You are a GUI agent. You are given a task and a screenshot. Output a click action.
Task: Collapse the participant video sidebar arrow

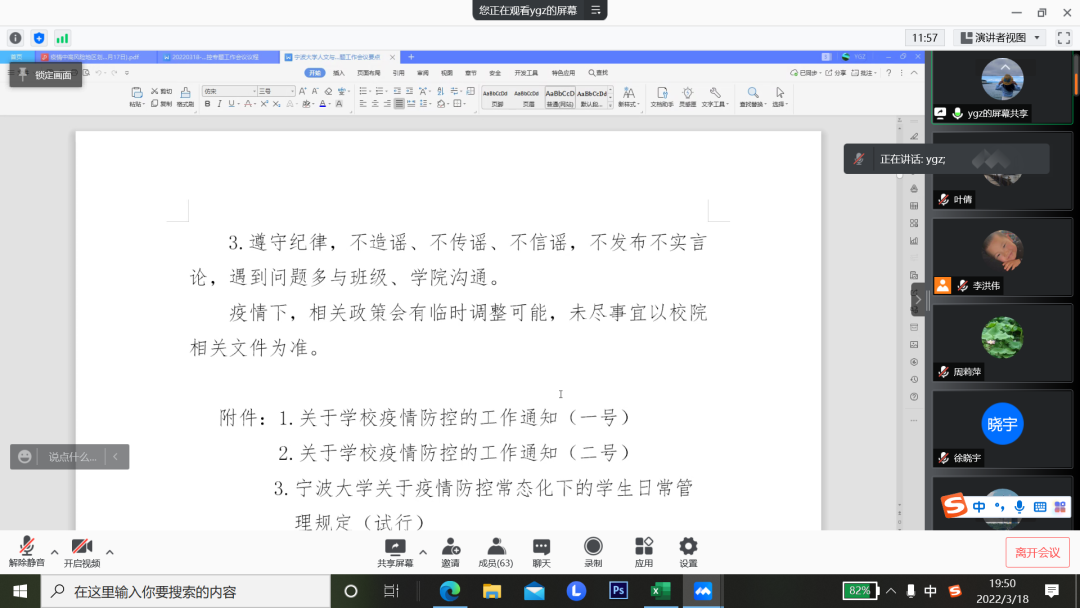click(x=917, y=299)
